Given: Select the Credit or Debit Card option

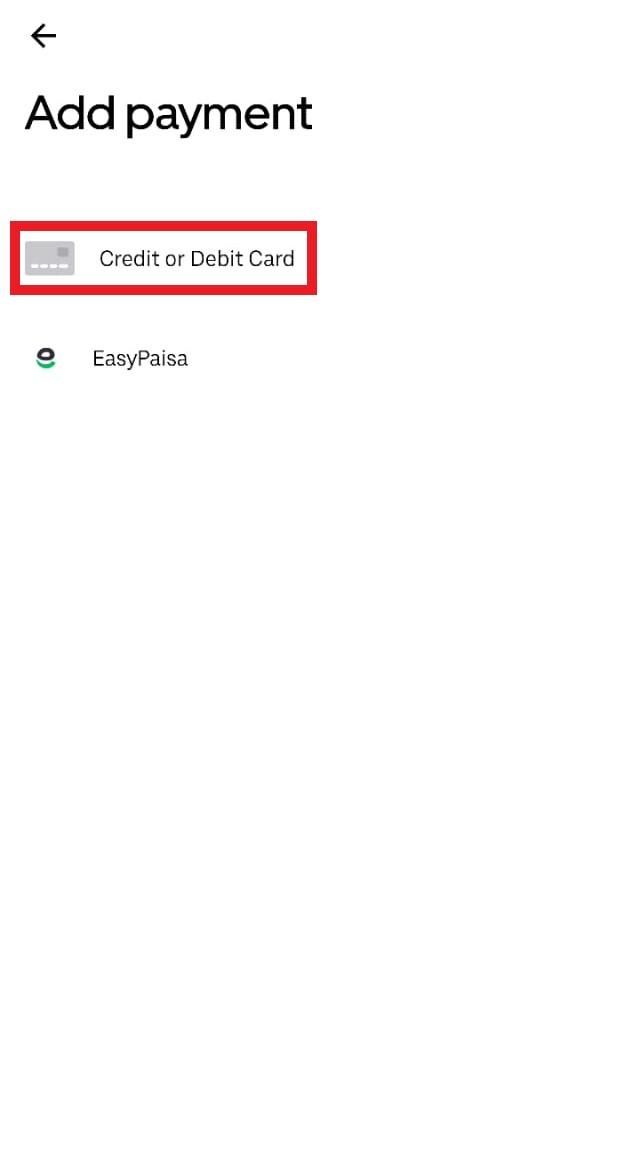Looking at the screenshot, I should coord(163,258).
